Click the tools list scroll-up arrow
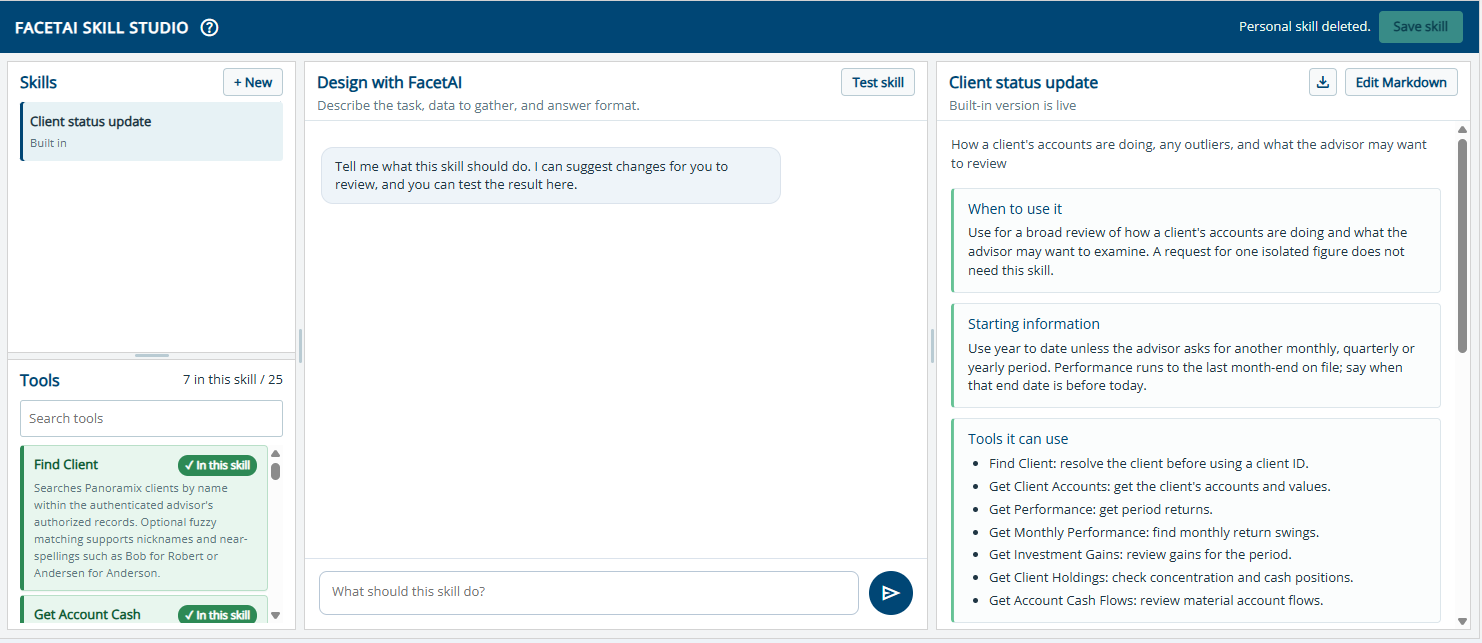Viewport: 1482px width, 643px height. [276, 454]
